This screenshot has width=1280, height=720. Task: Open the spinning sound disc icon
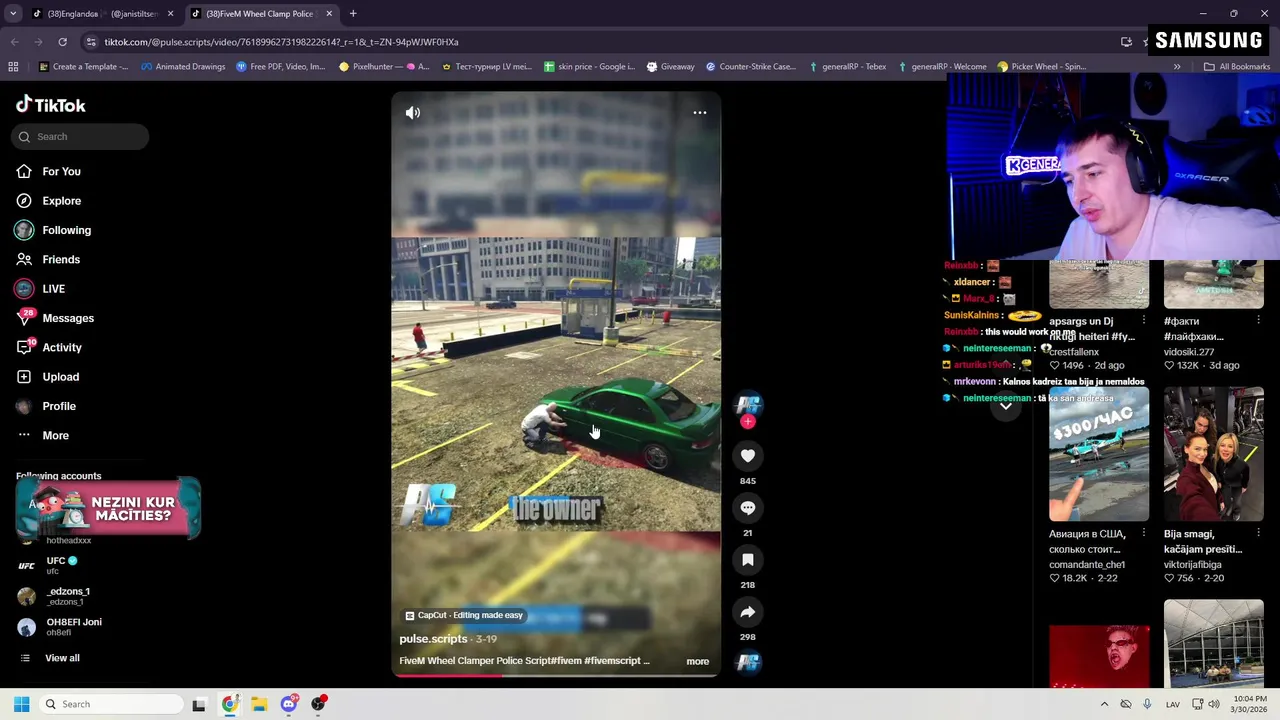748,662
